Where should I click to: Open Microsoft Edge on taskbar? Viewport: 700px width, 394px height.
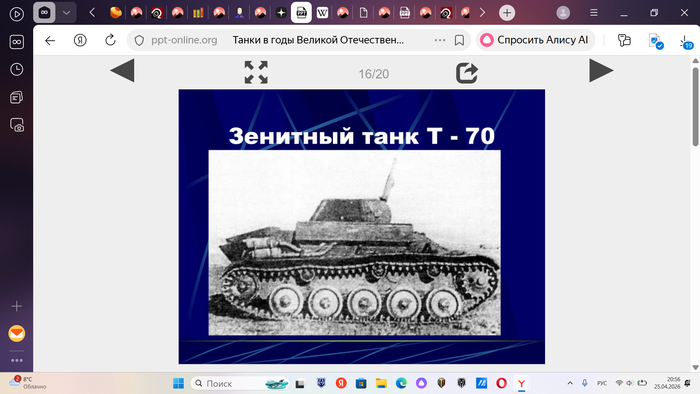(x=401, y=383)
